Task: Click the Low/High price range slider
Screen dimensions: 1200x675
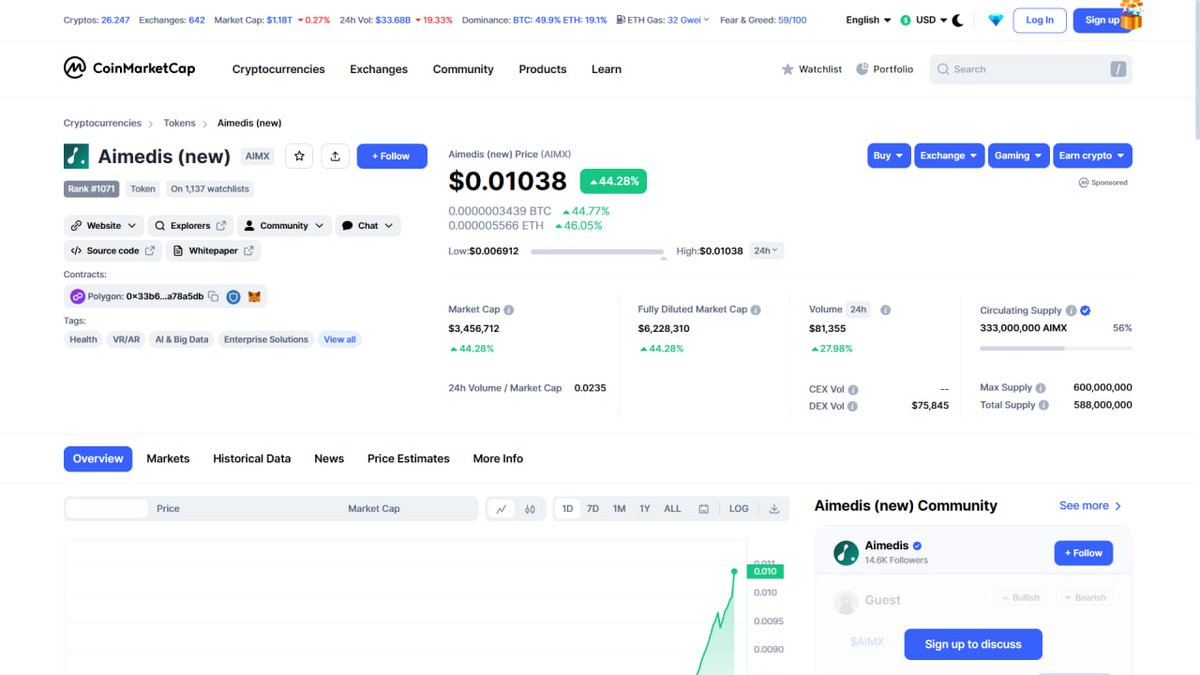Action: [x=597, y=252]
